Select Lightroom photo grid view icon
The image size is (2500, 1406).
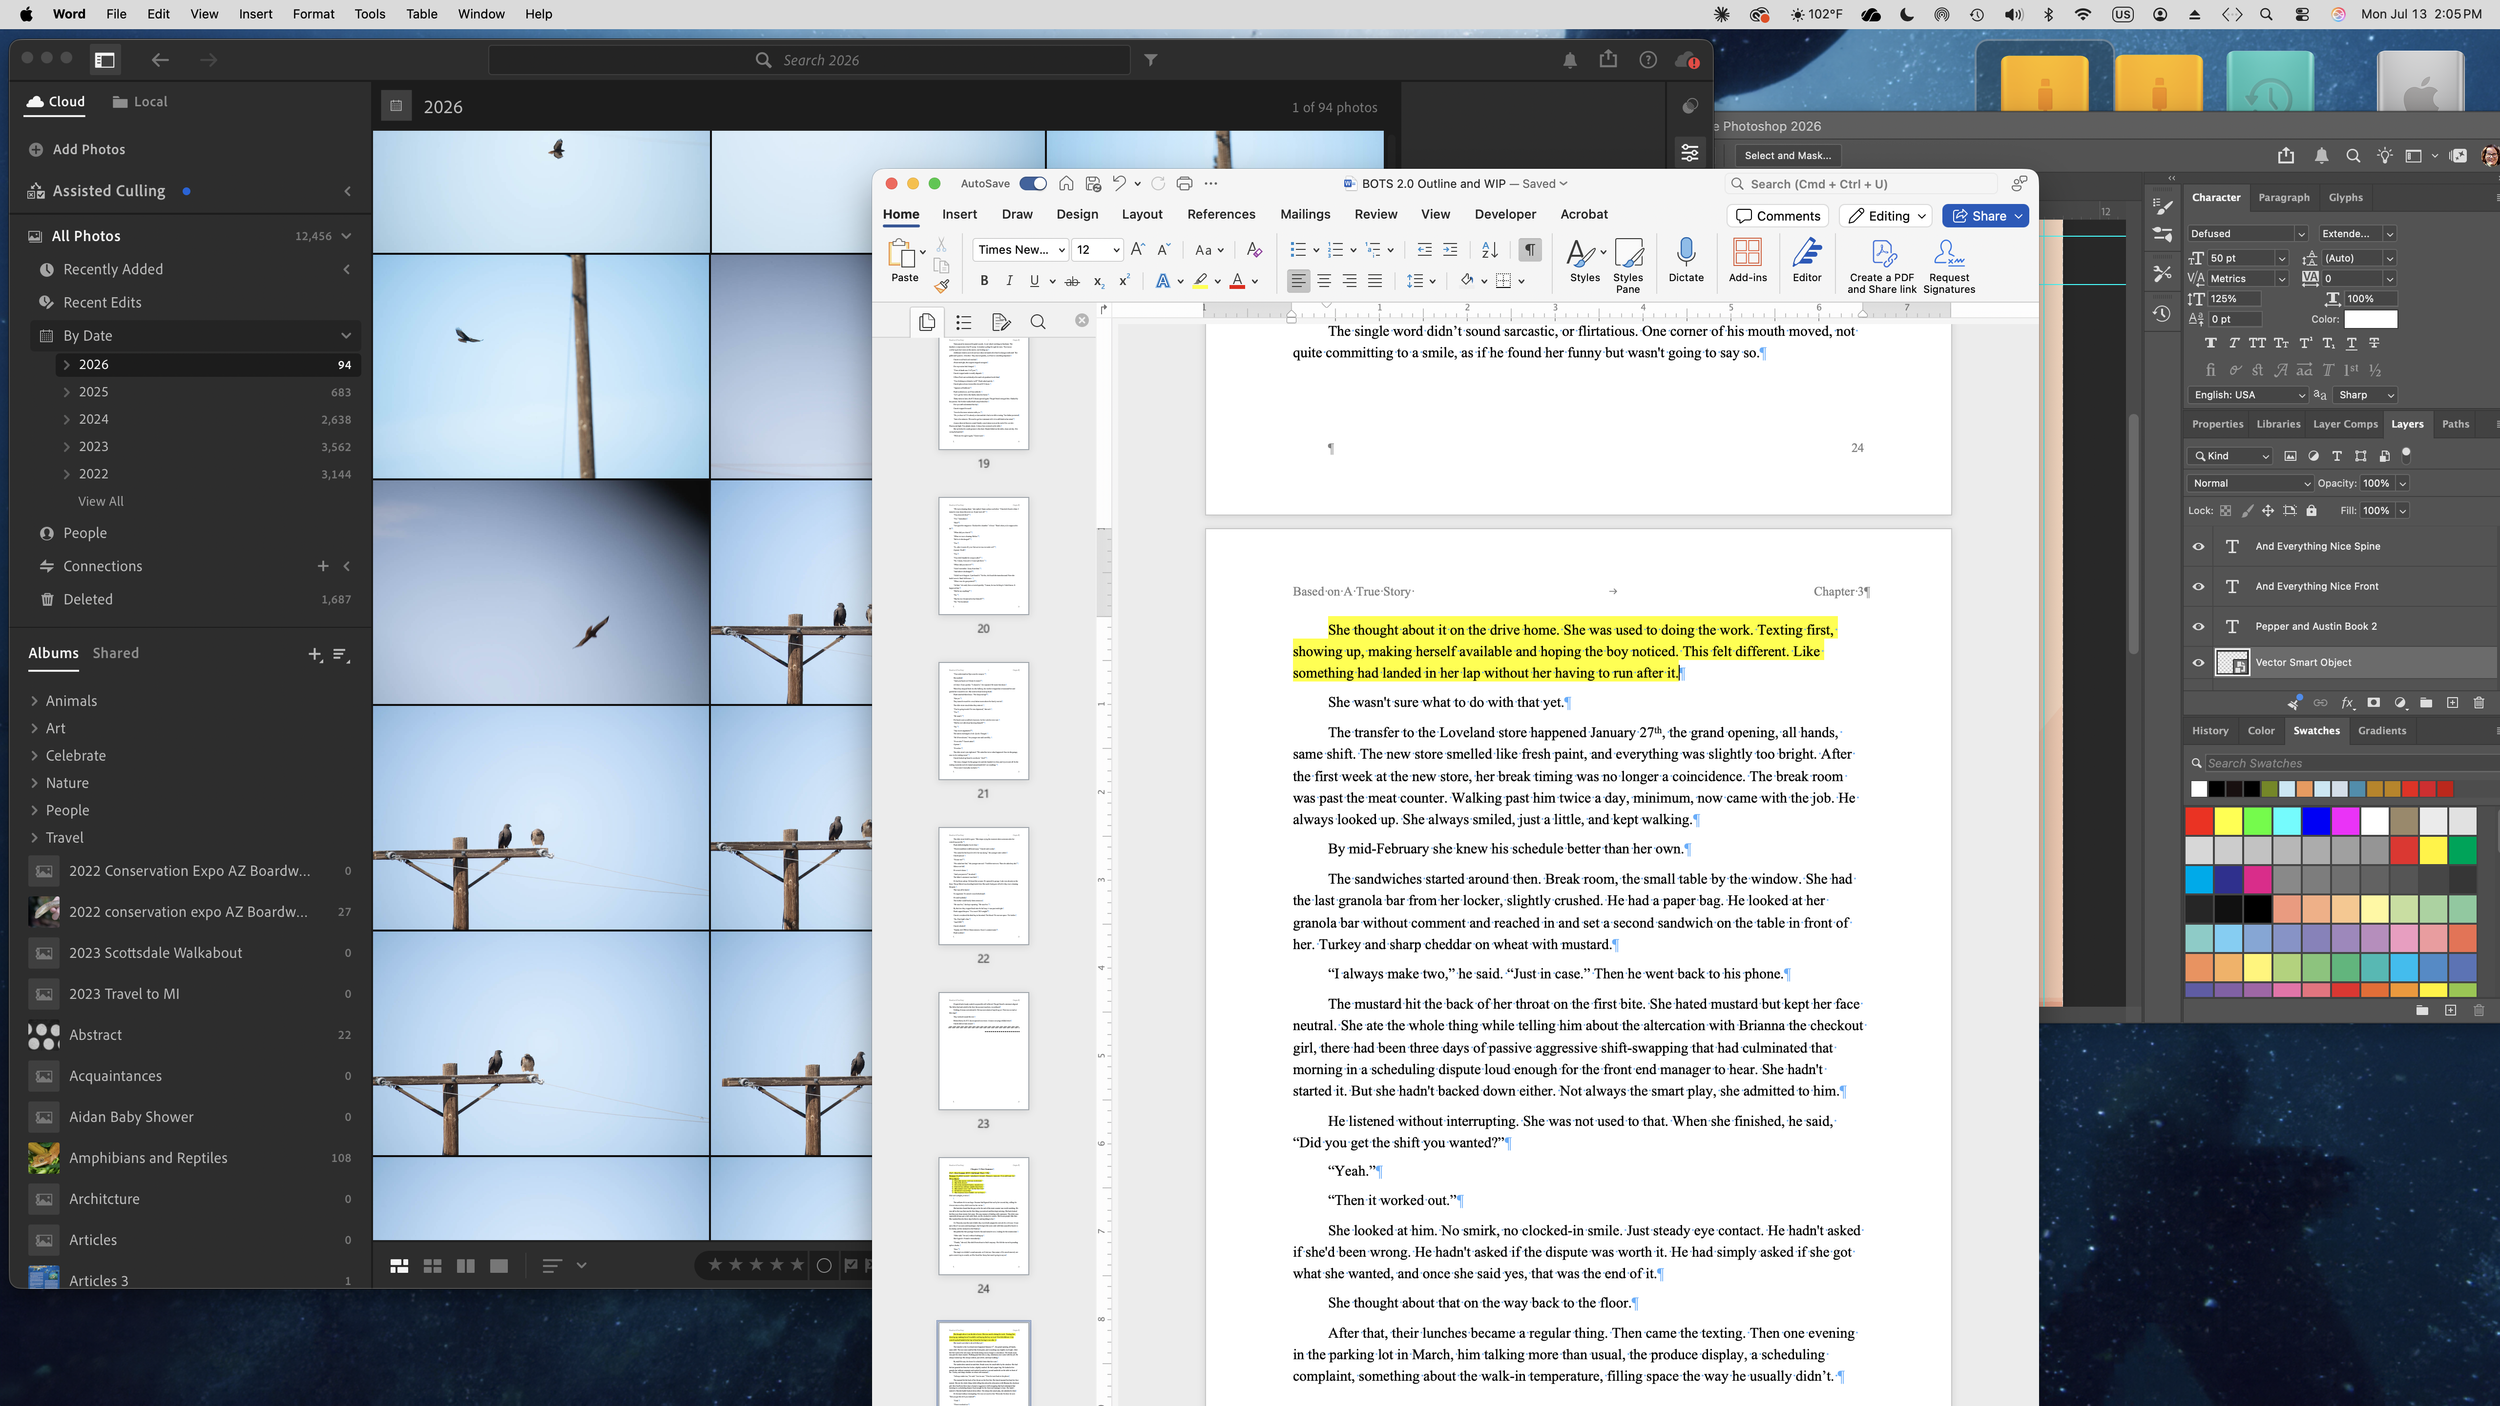point(399,1266)
